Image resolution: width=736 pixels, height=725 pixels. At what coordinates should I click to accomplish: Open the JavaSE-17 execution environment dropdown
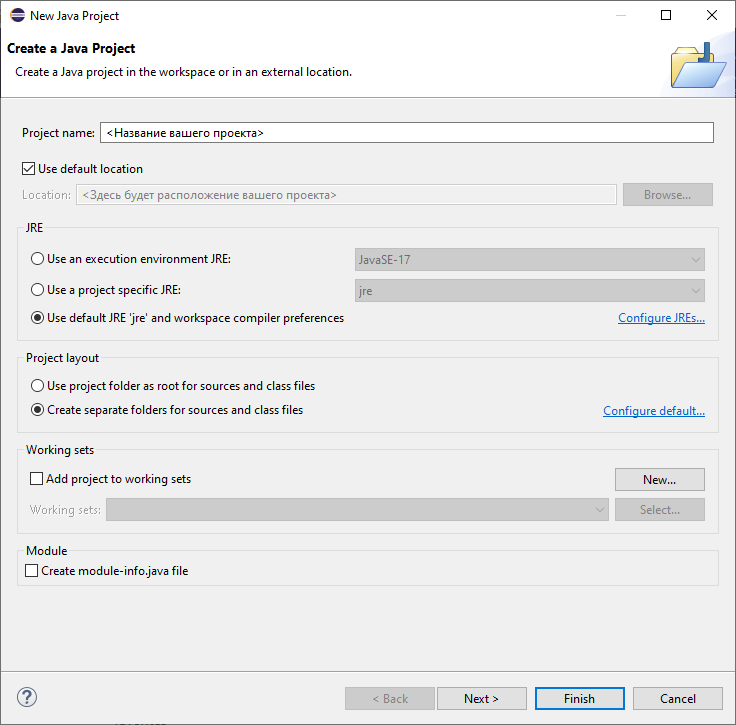[x=529, y=259]
